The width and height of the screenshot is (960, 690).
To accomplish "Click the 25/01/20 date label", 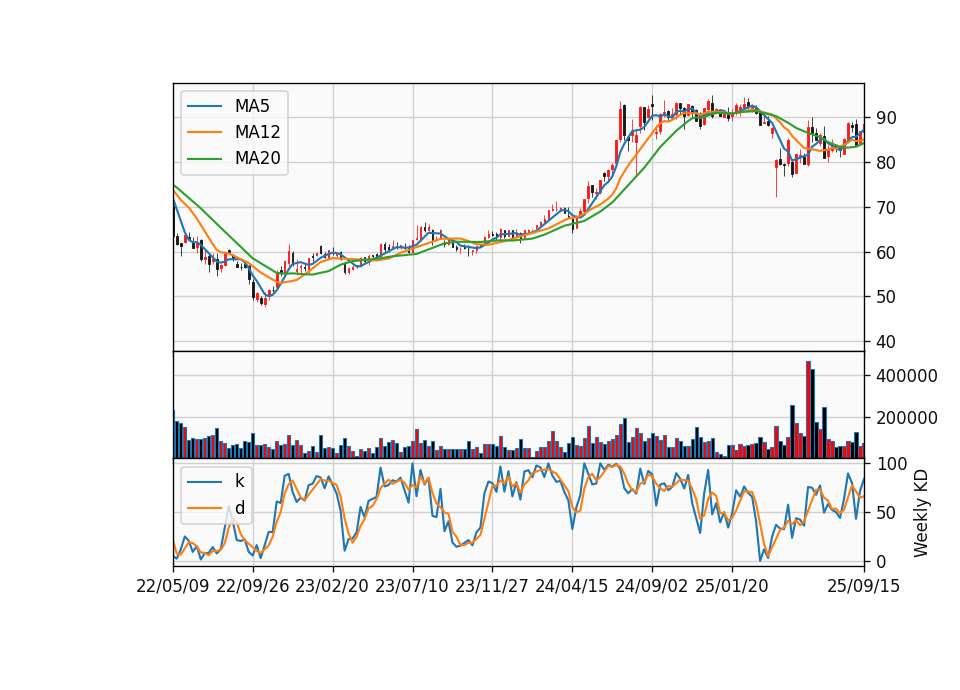I will 732,586.
